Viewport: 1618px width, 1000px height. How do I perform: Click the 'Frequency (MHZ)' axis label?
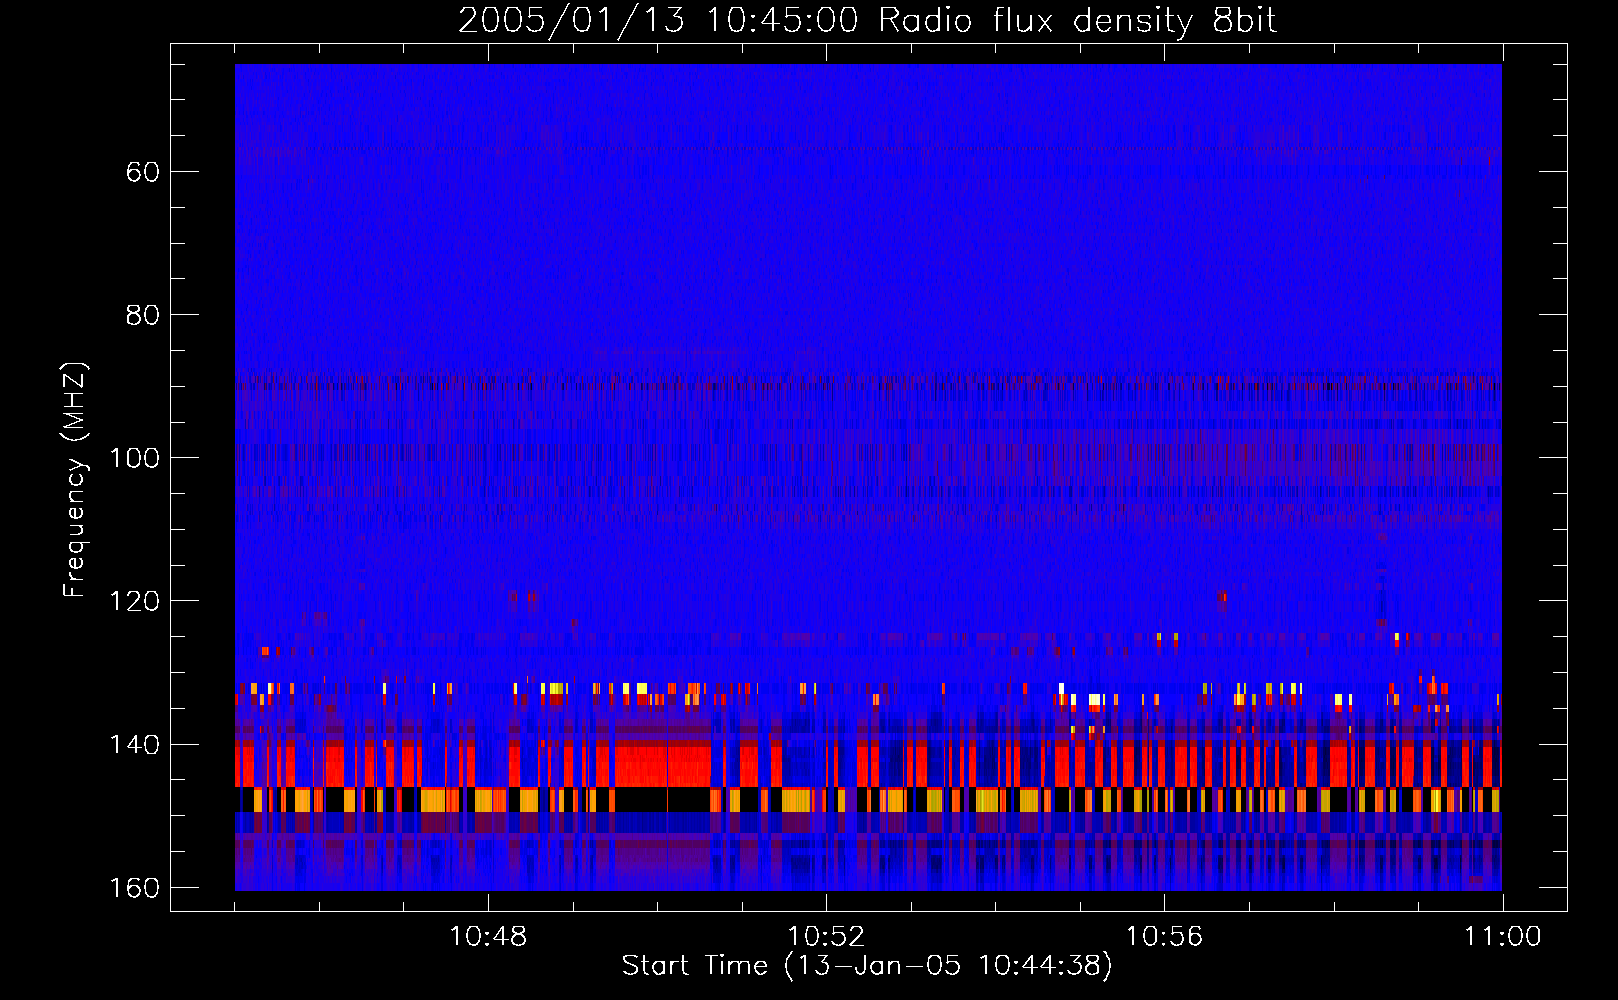[75, 480]
